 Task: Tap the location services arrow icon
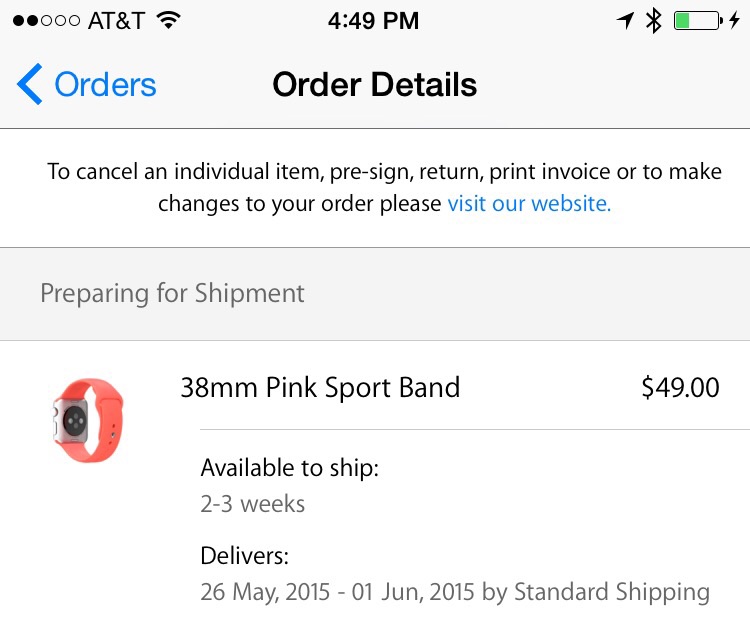point(625,21)
